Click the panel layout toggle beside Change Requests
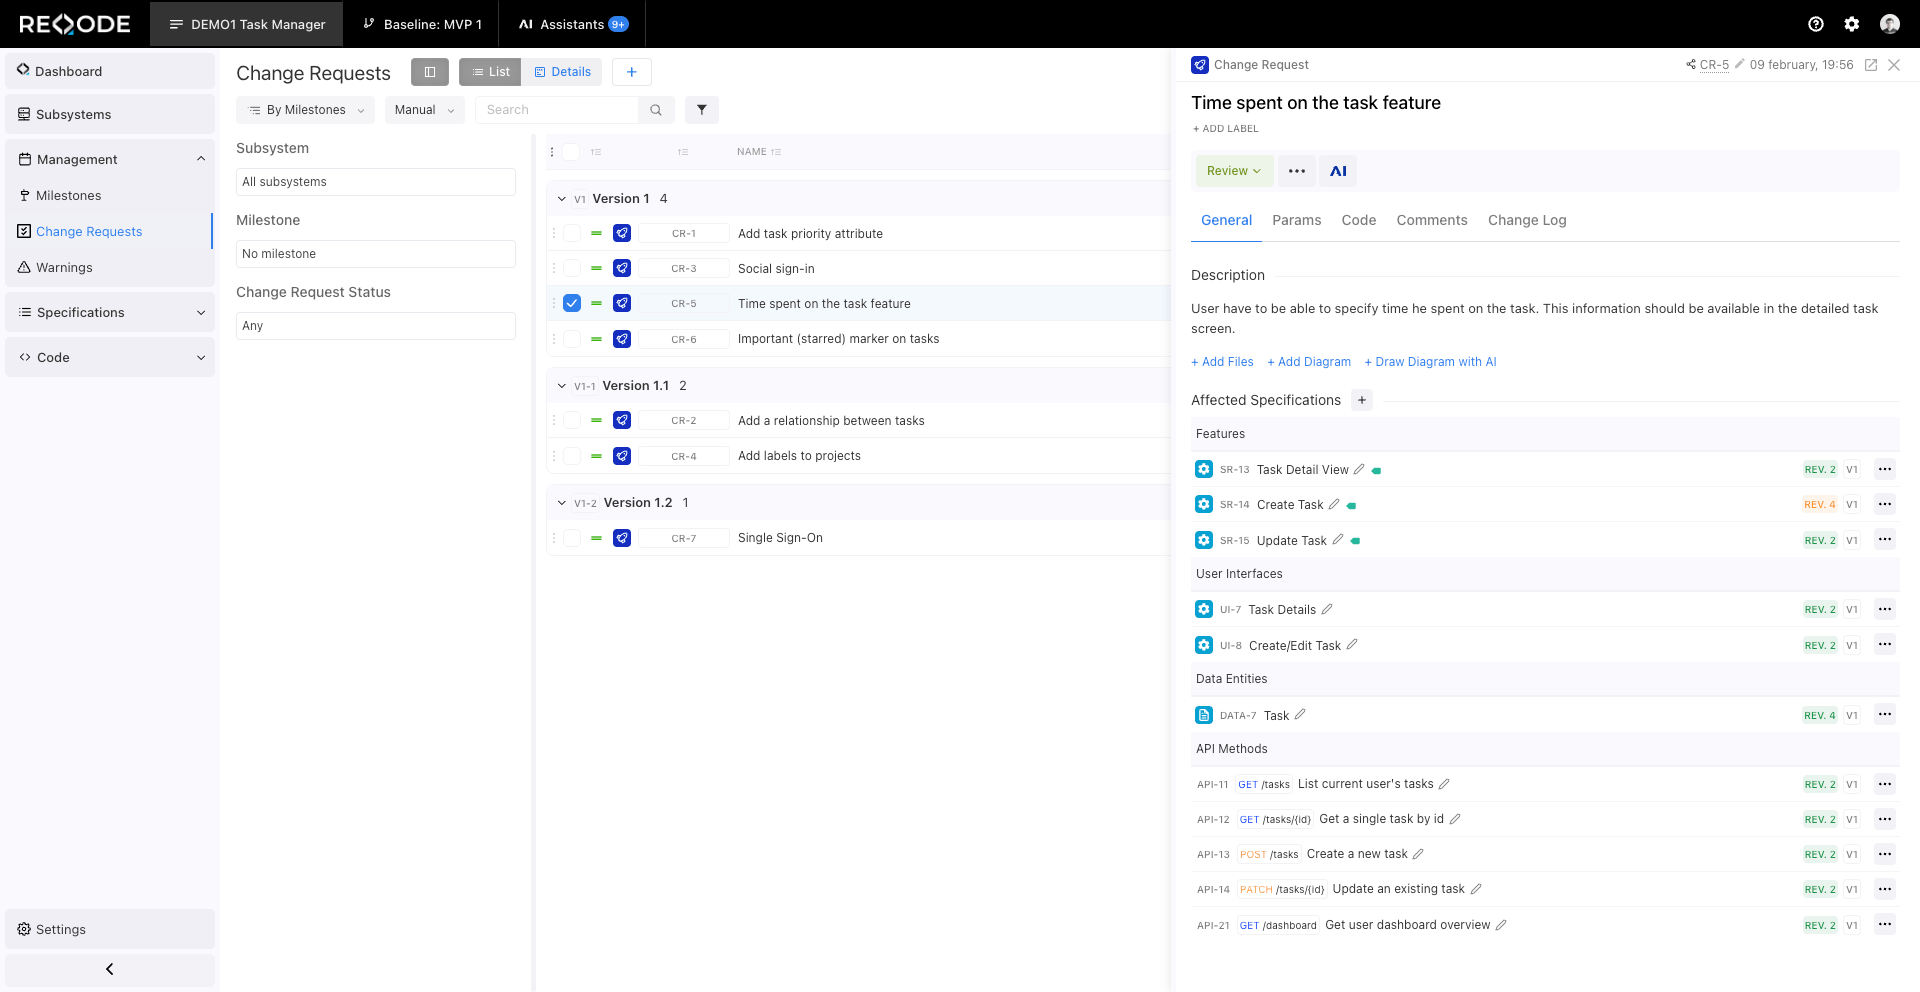 coord(430,72)
